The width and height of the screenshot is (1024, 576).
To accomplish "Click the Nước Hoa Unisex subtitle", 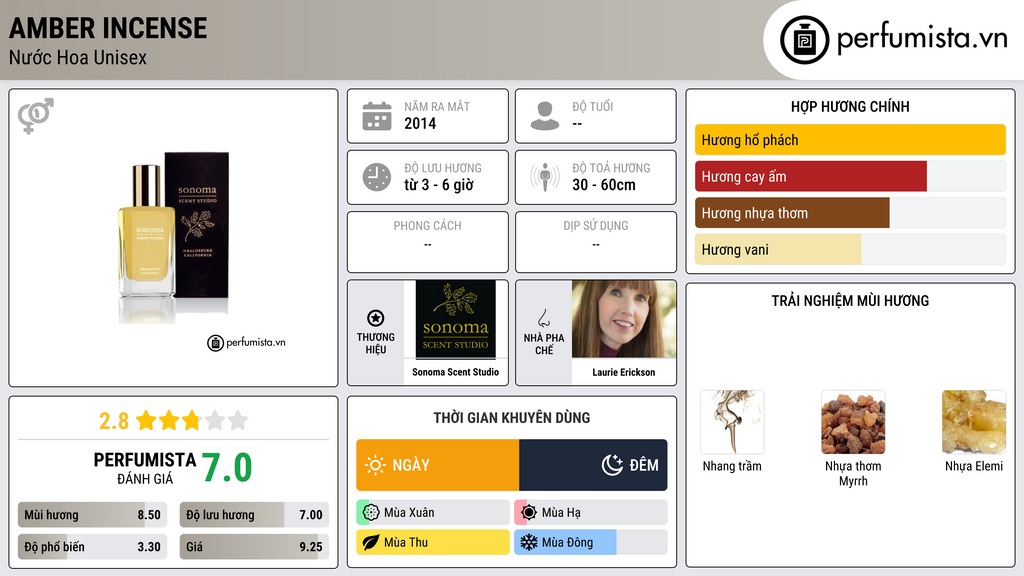I will tap(78, 57).
